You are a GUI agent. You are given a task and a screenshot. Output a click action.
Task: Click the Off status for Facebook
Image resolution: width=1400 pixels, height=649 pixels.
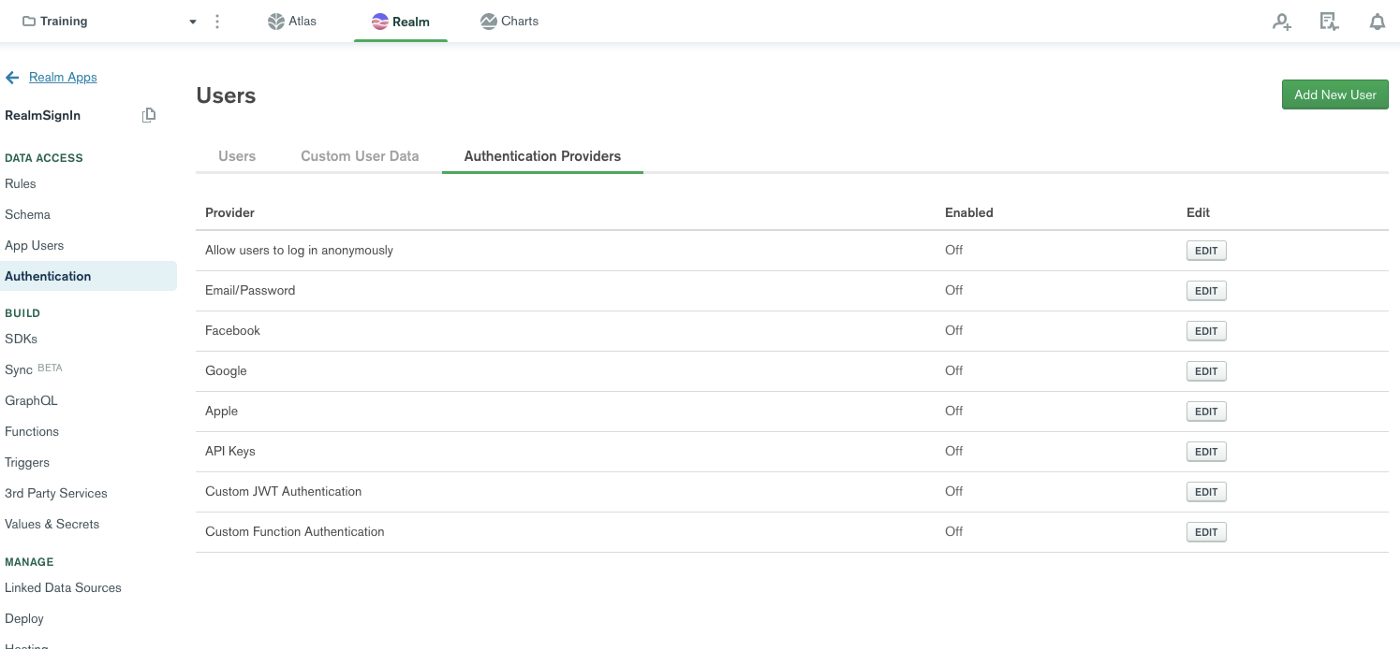point(954,330)
